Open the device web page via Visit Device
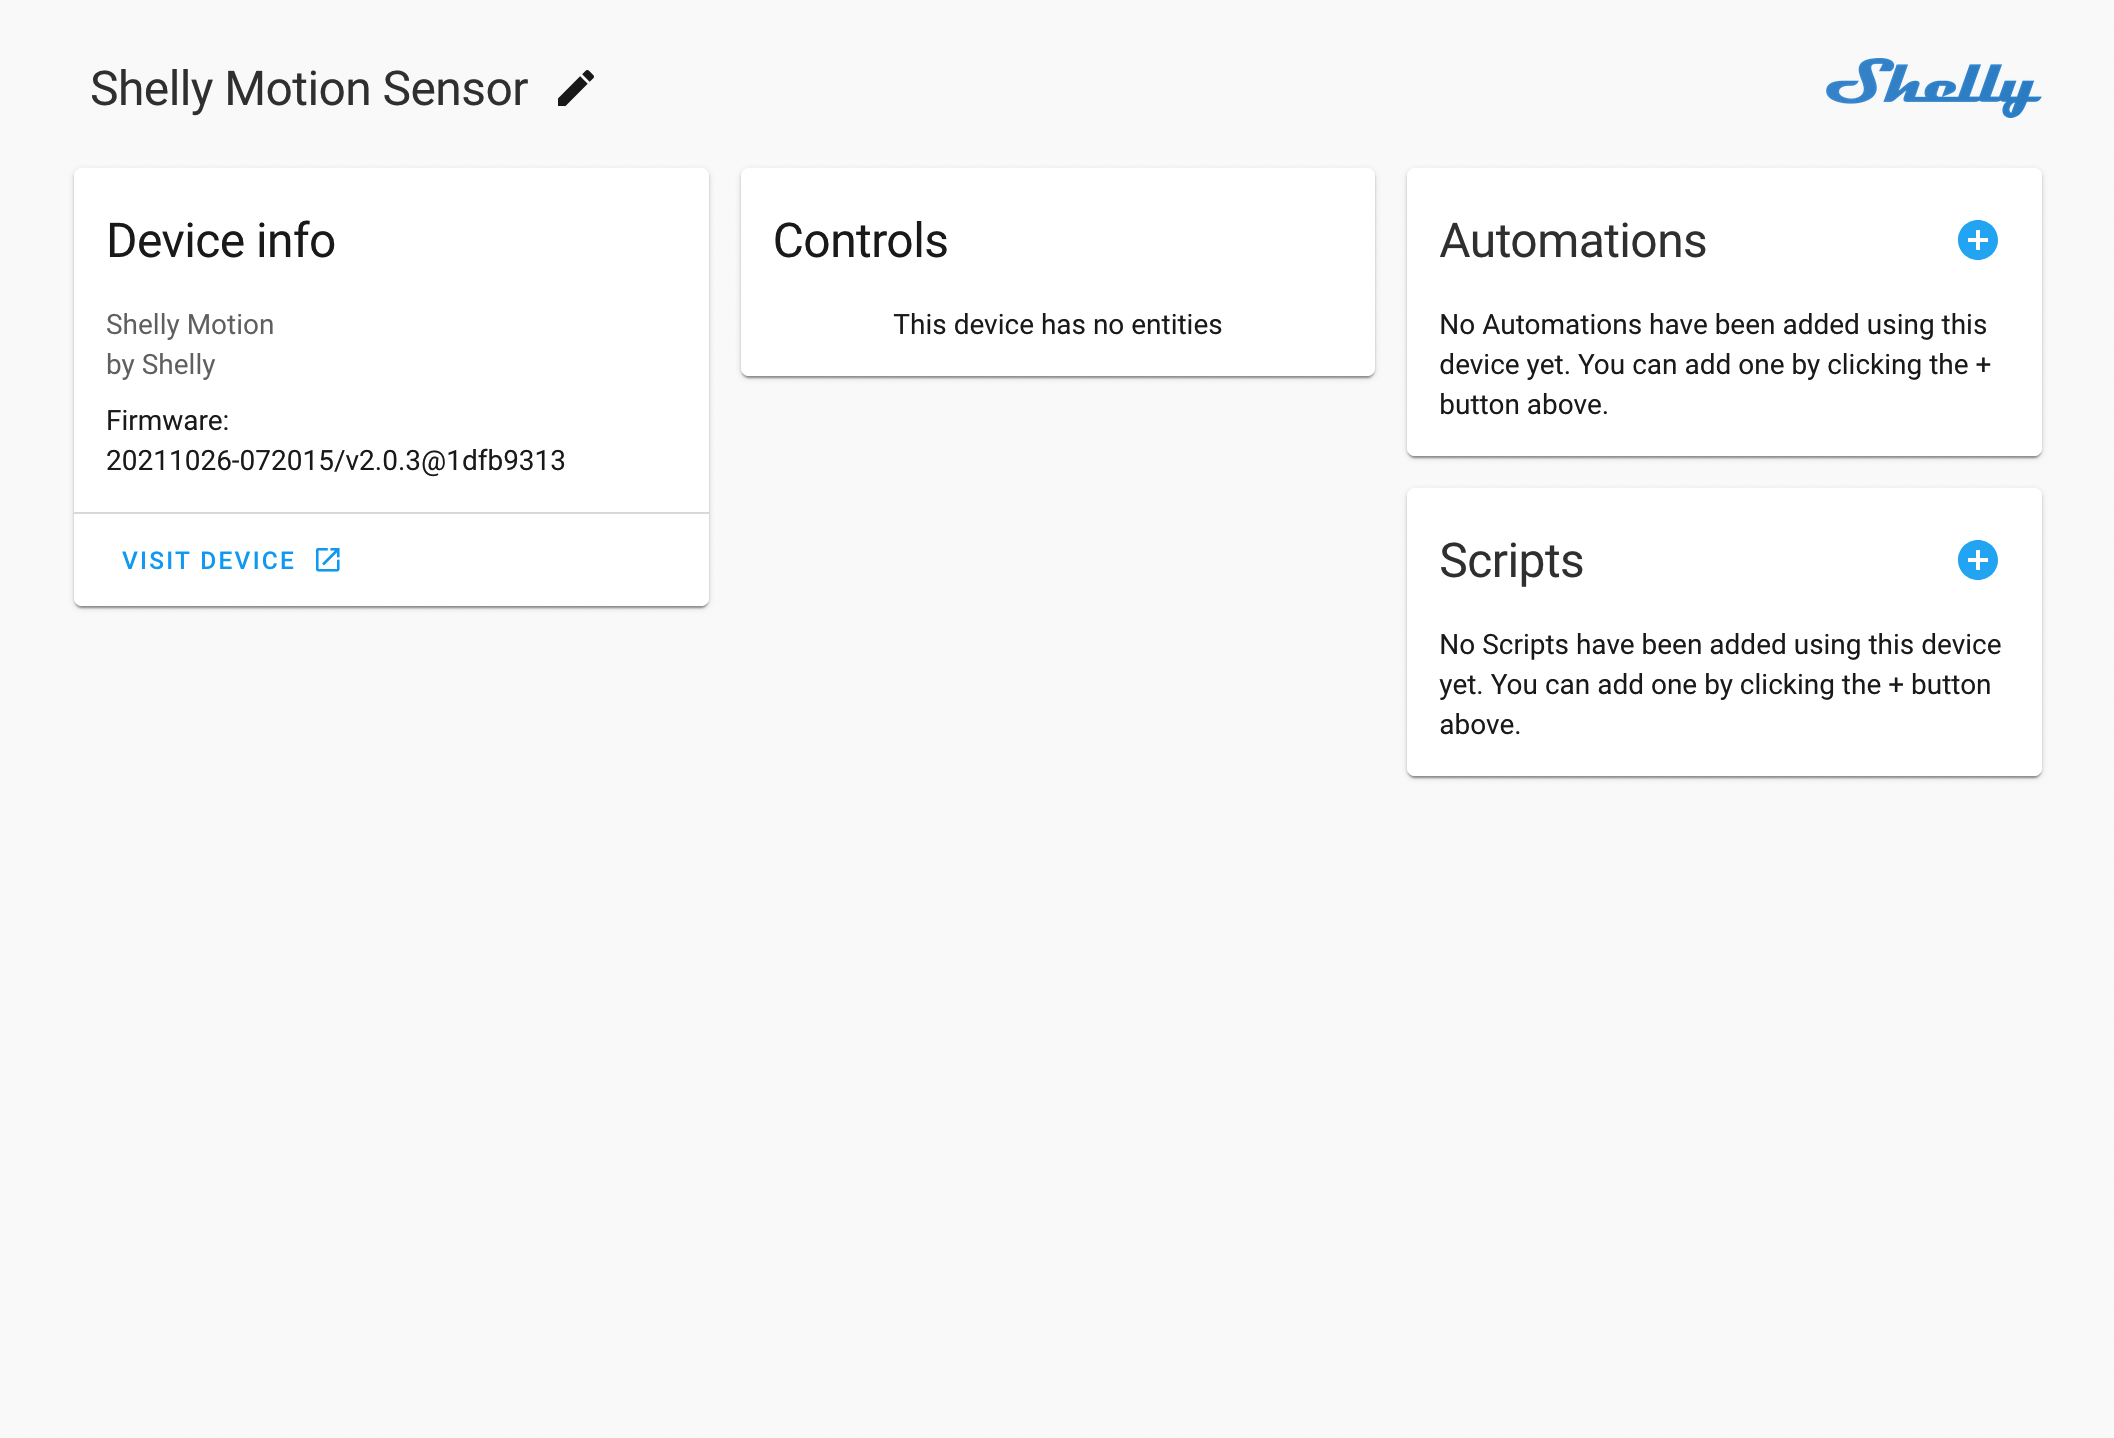This screenshot has width=2114, height=1438. [x=208, y=560]
